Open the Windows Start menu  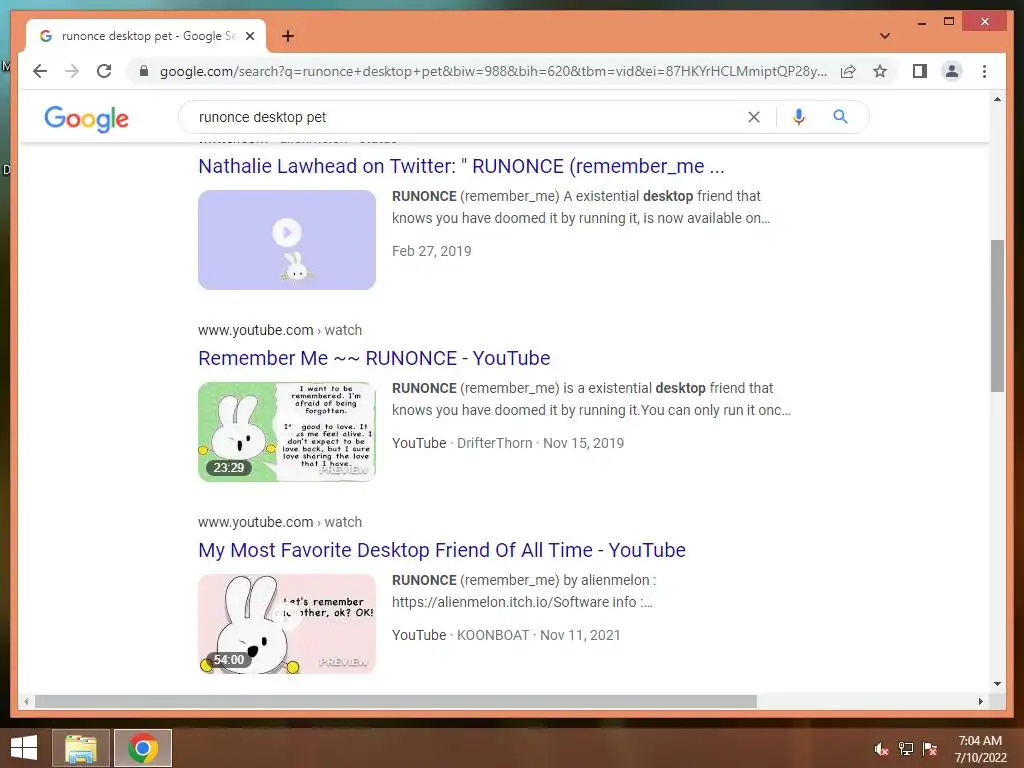coord(24,748)
